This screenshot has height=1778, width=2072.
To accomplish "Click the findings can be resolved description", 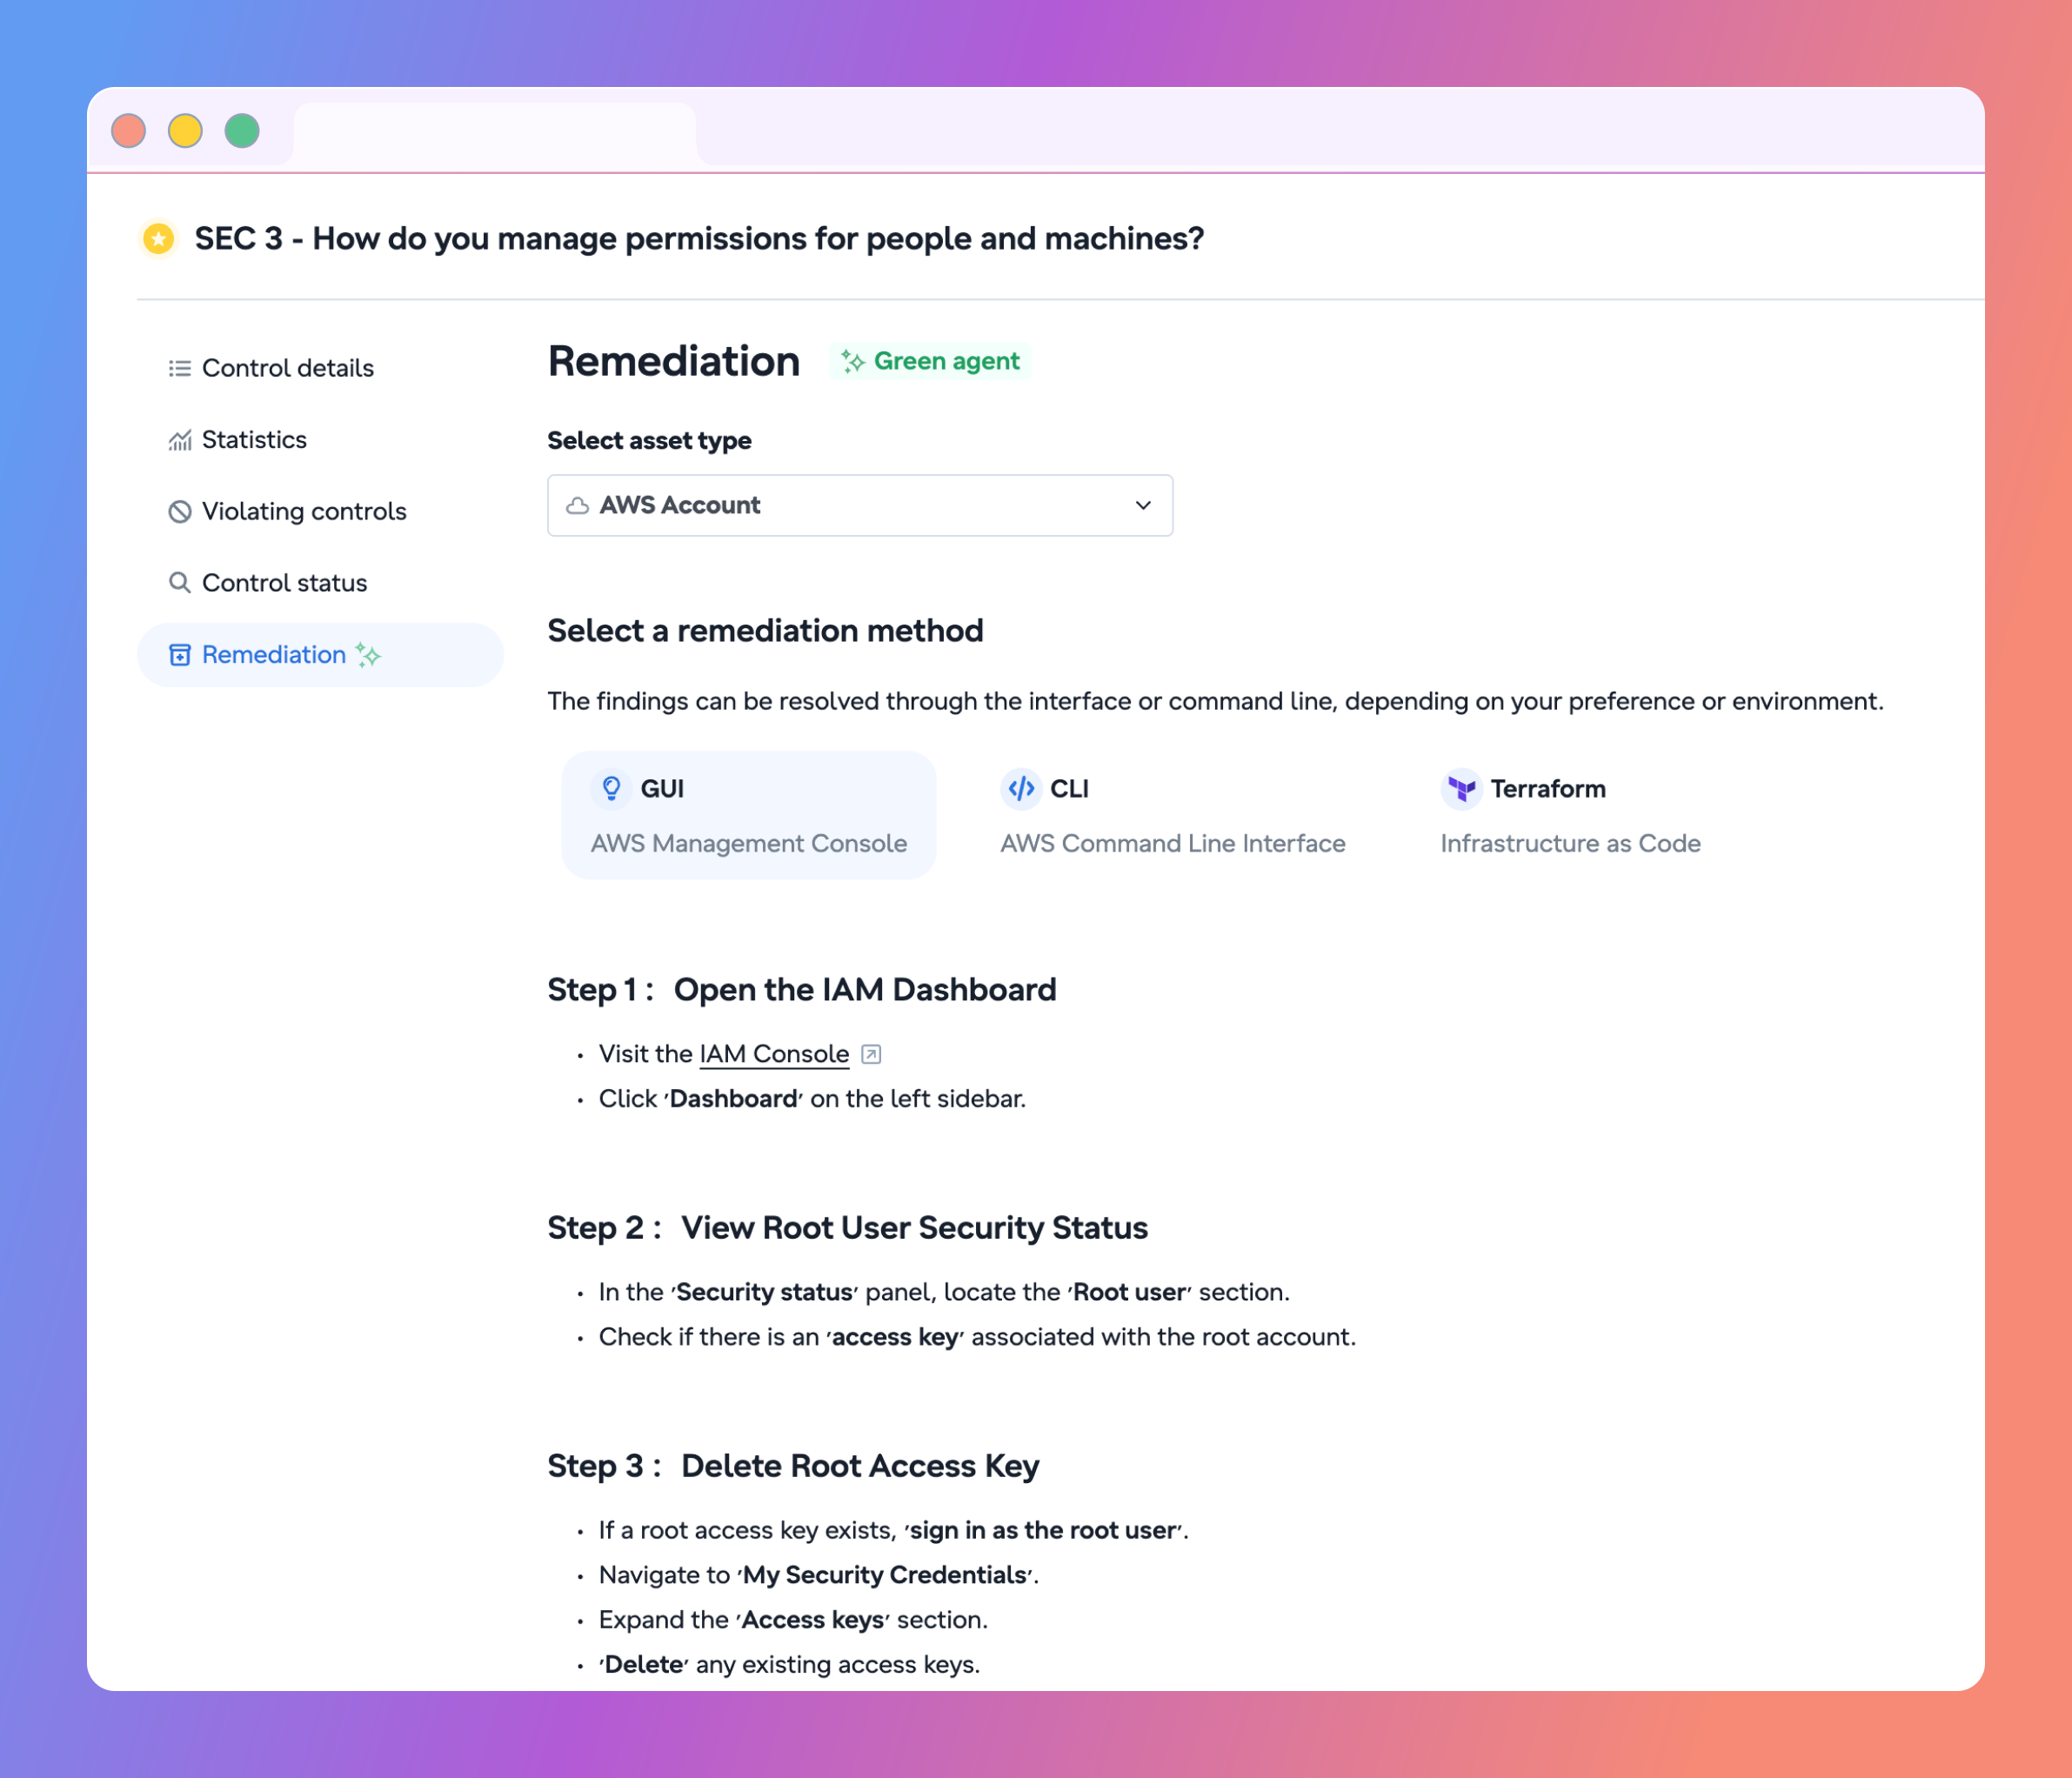I will click(x=1215, y=702).
